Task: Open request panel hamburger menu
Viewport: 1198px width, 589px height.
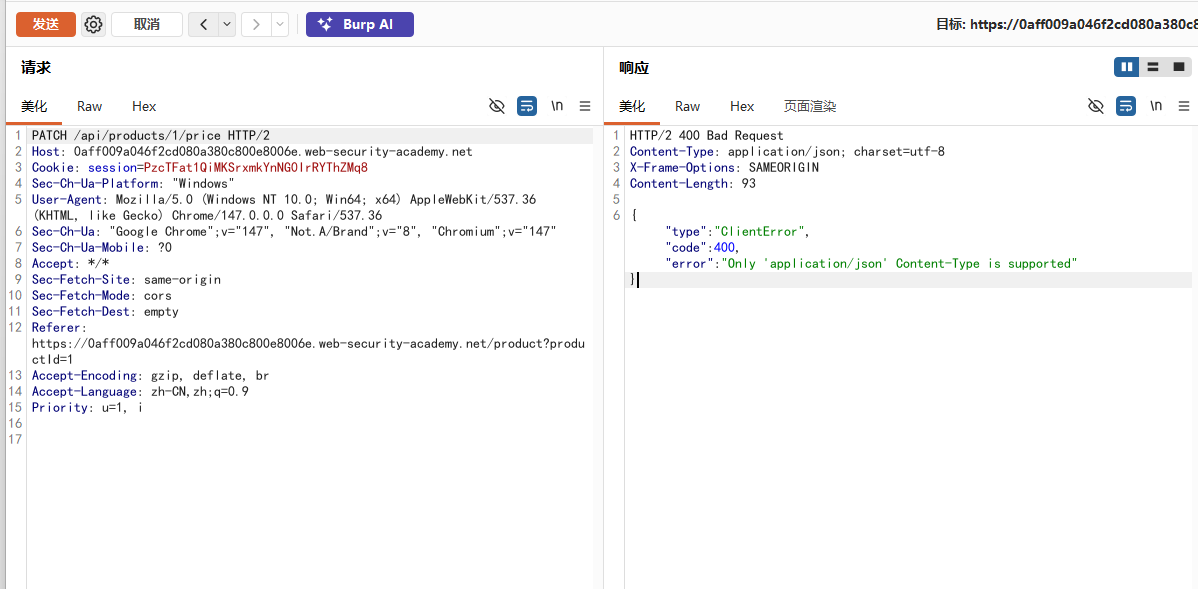Action: pyautogui.click(x=585, y=106)
